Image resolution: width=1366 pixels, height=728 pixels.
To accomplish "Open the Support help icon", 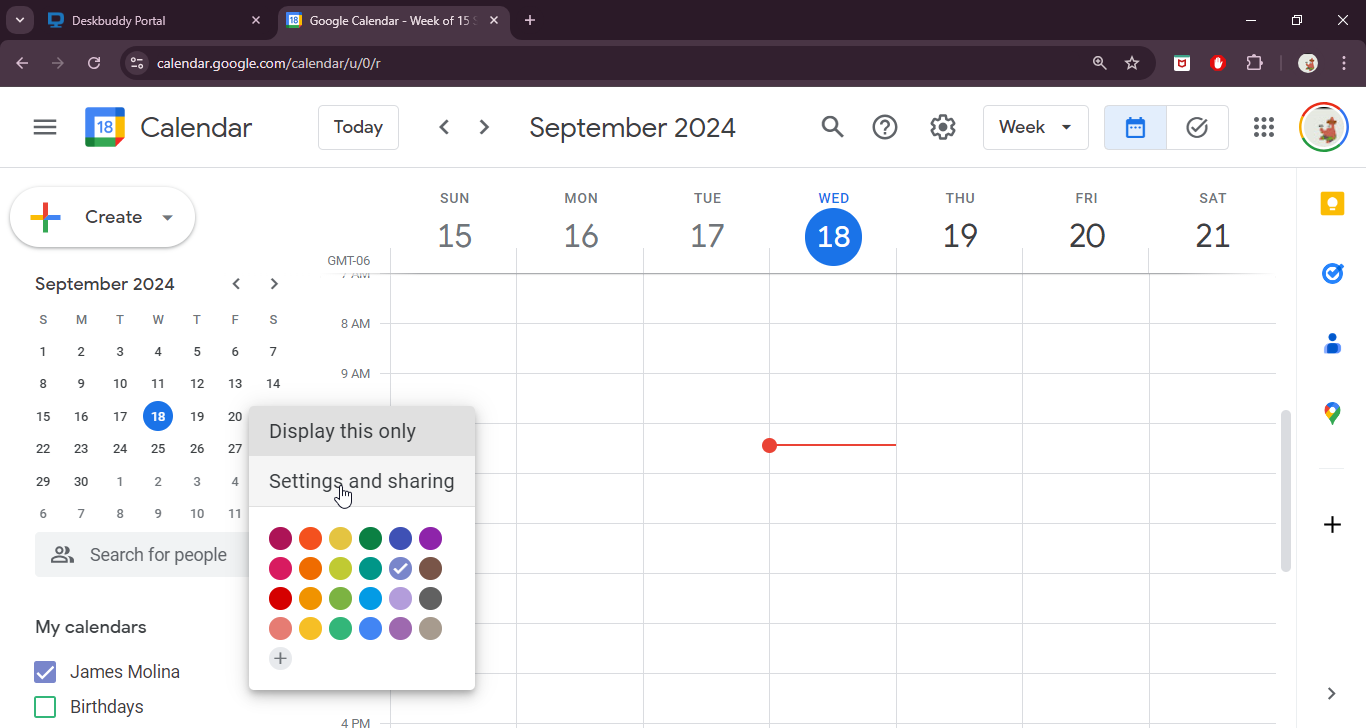I will [x=885, y=127].
